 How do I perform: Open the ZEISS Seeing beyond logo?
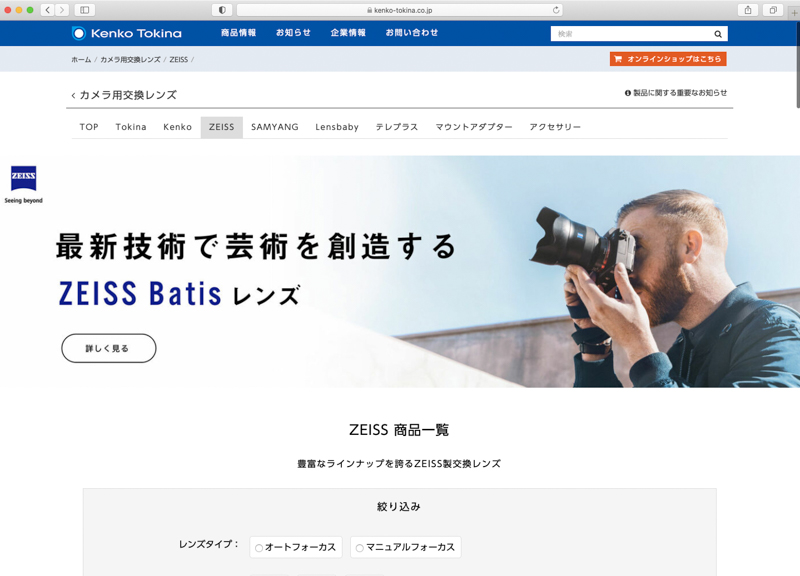[x=23, y=185]
